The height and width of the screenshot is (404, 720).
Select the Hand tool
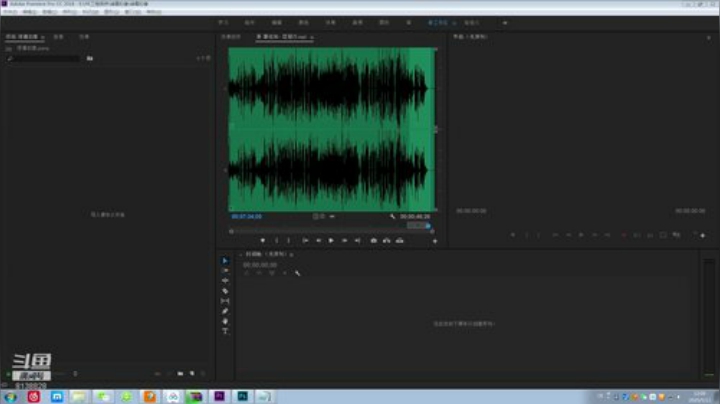225,321
